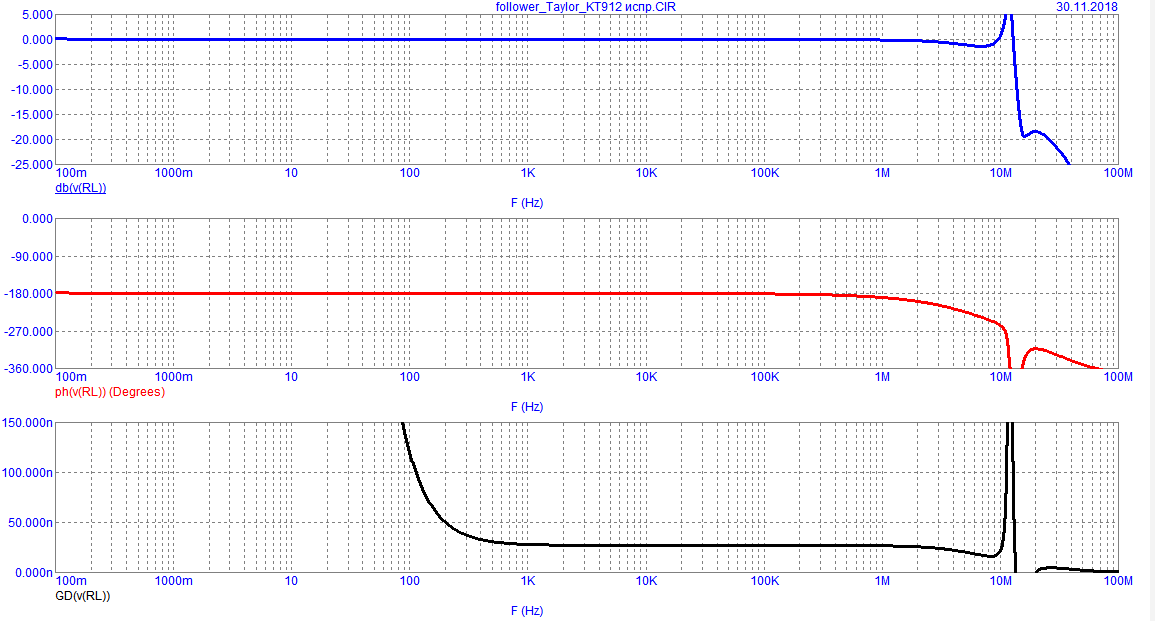Click F (Hz) axis title under group delay plot
This screenshot has width=1155, height=621.
point(527,611)
